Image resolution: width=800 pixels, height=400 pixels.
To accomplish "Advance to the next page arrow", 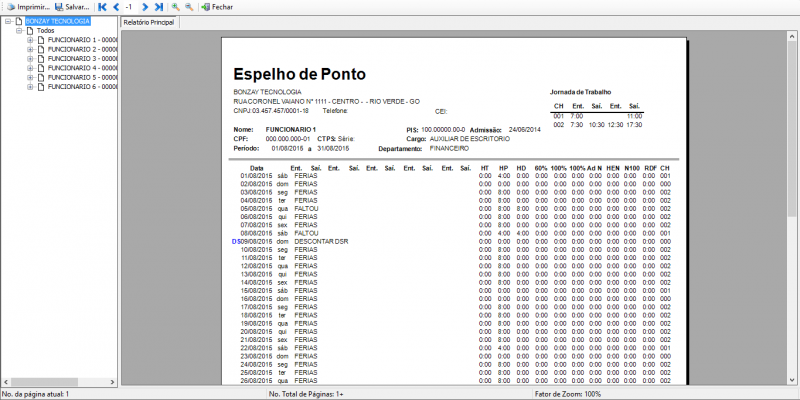I will tap(145, 7).
